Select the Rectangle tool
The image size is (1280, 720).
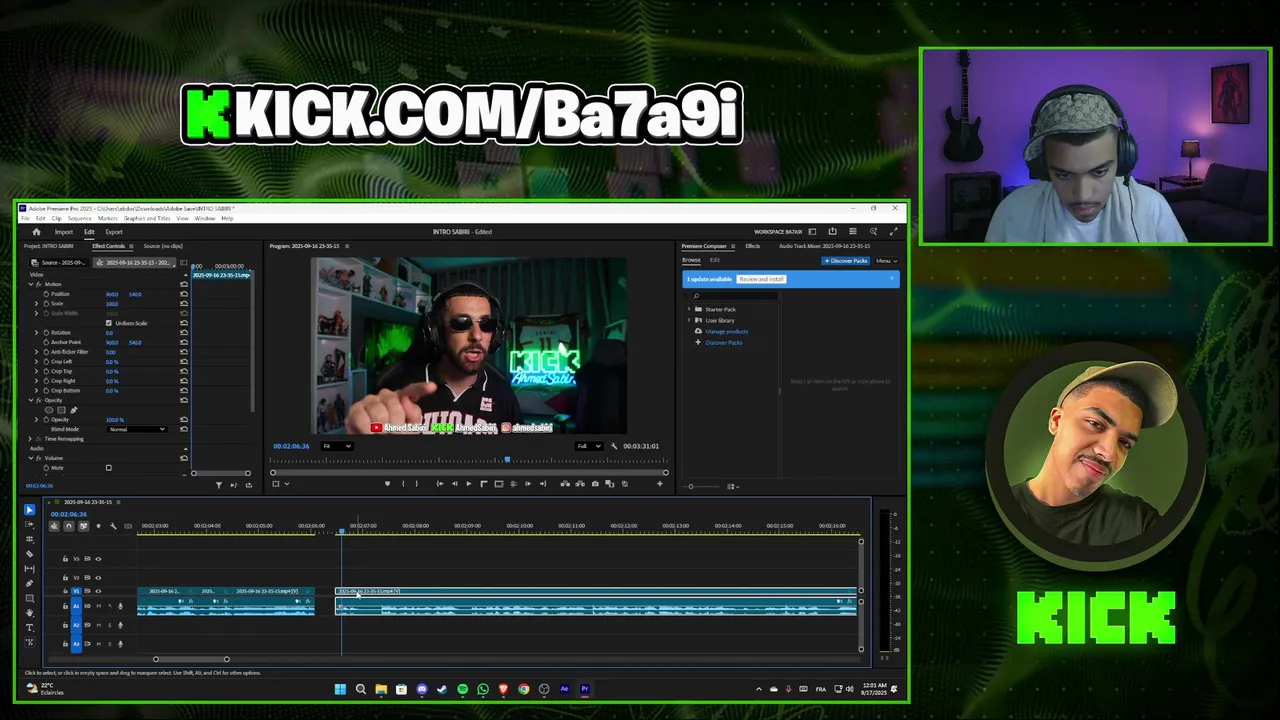point(29,598)
